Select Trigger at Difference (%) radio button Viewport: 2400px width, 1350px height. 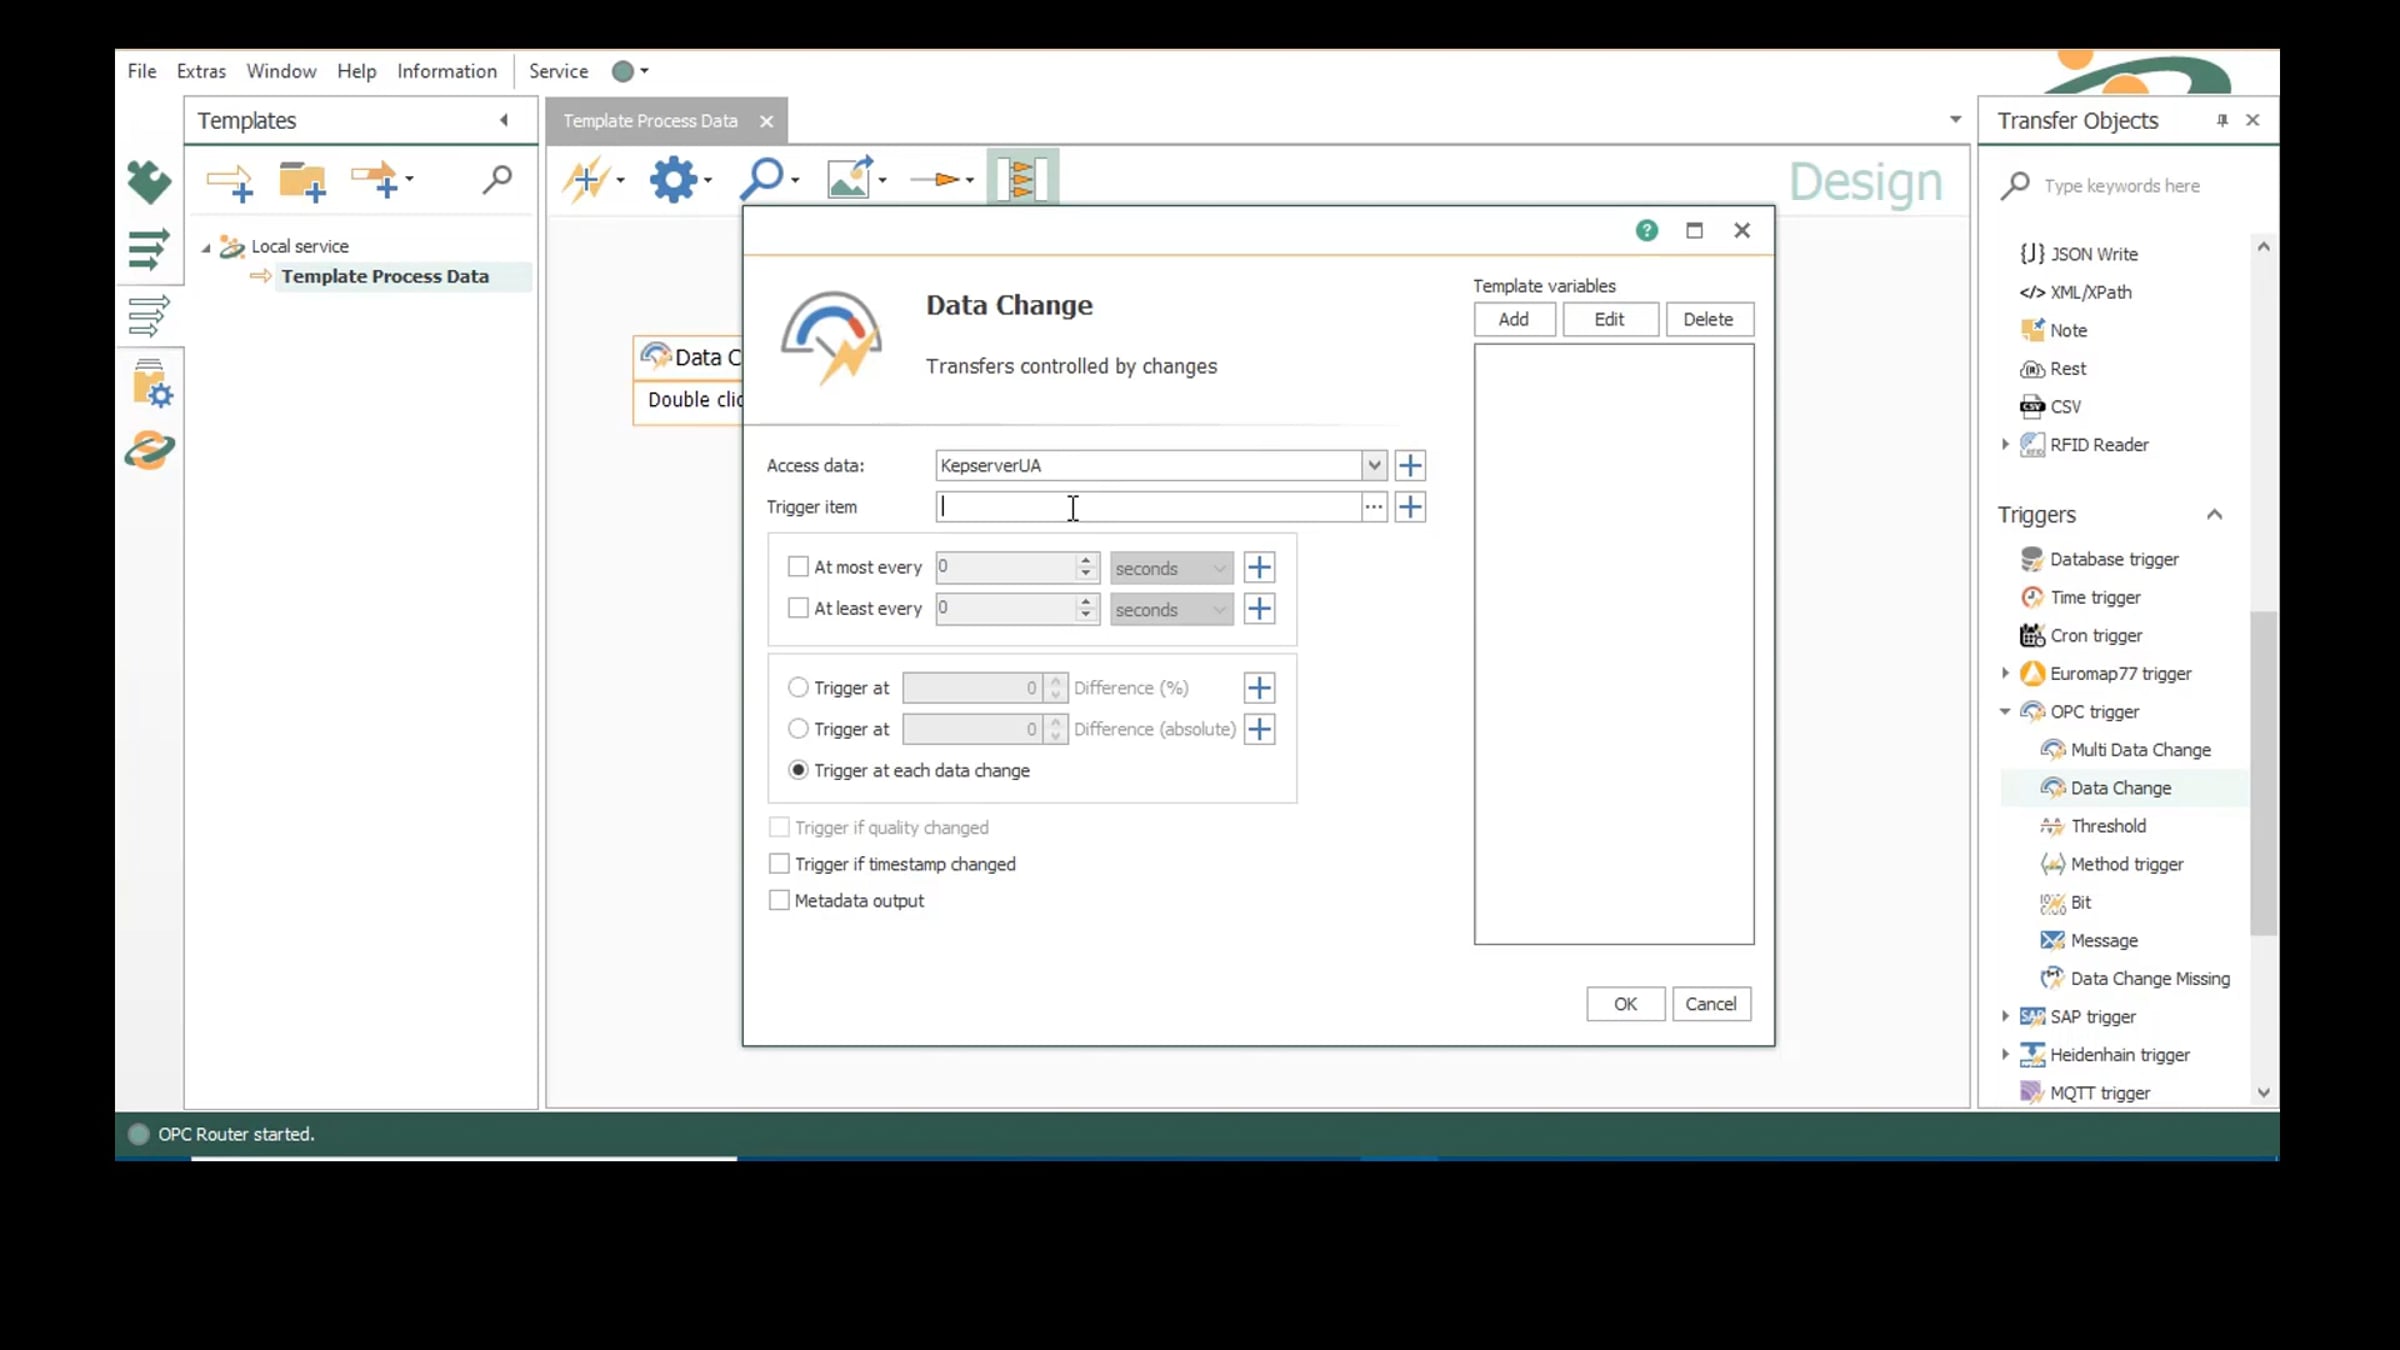[x=798, y=688]
